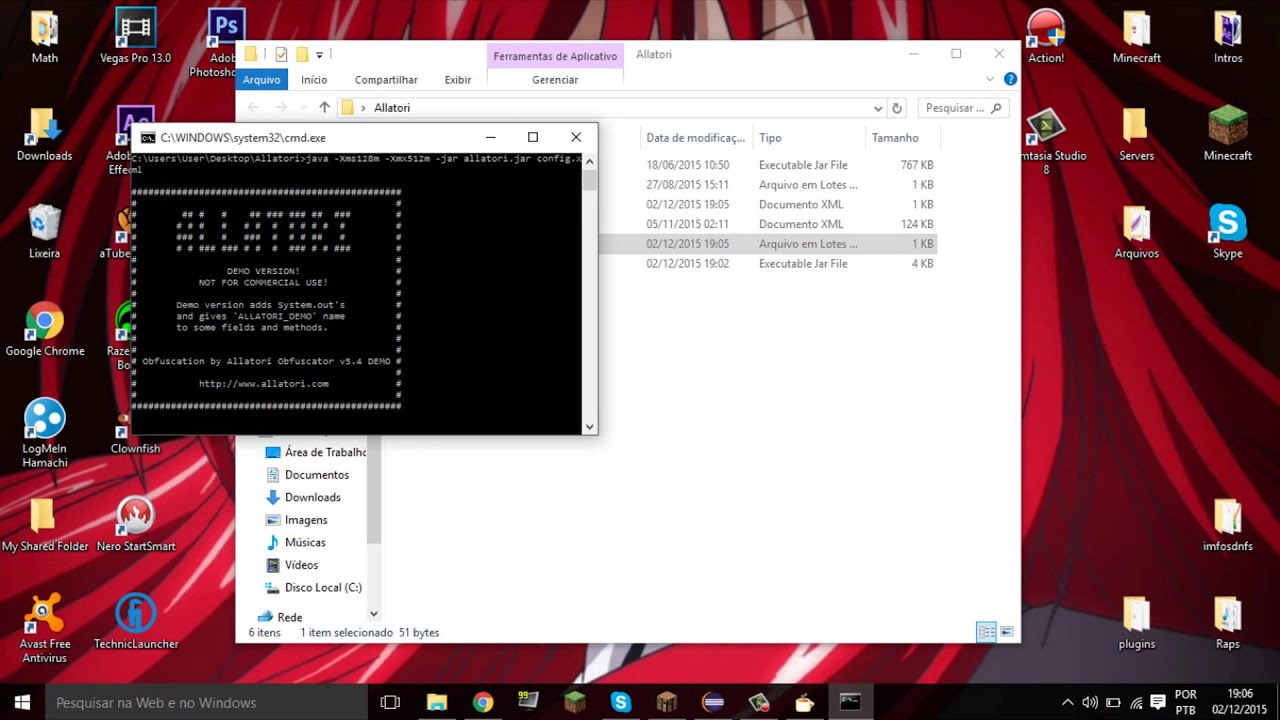Open the Action Center notification icon
This screenshot has height=720, width=1280.
tap(1157, 702)
